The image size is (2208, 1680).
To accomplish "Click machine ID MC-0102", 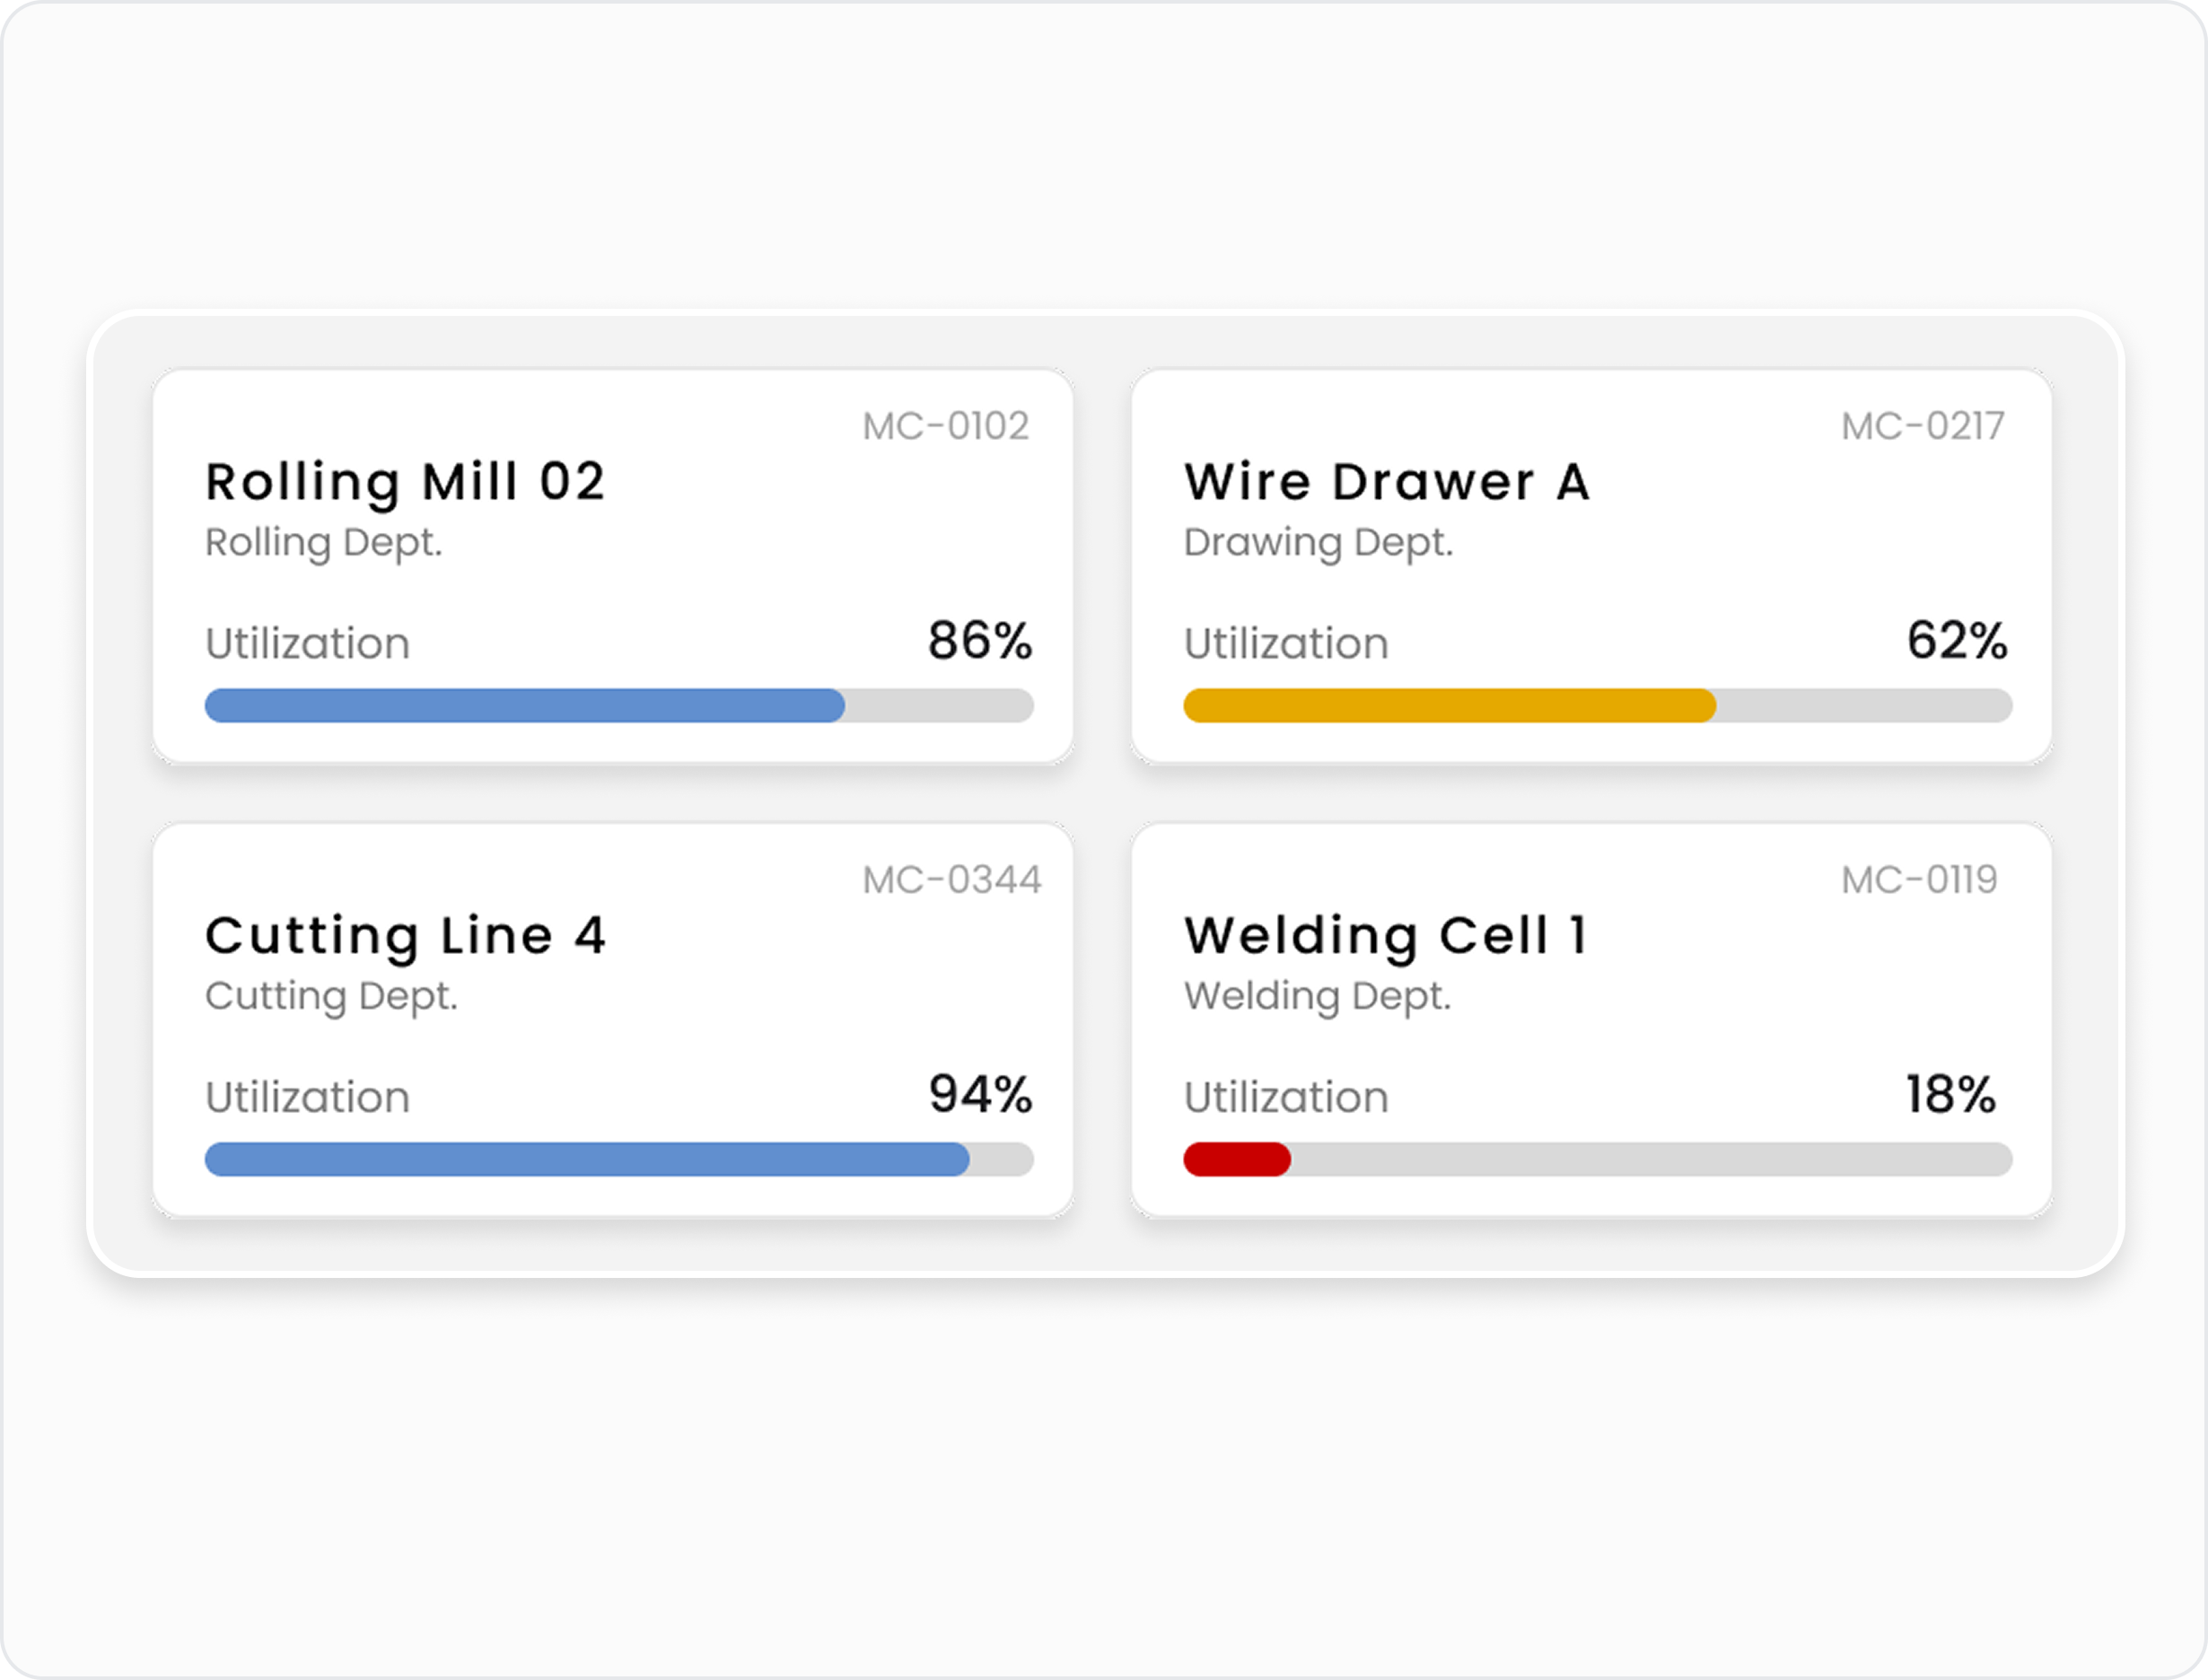I will point(946,426).
